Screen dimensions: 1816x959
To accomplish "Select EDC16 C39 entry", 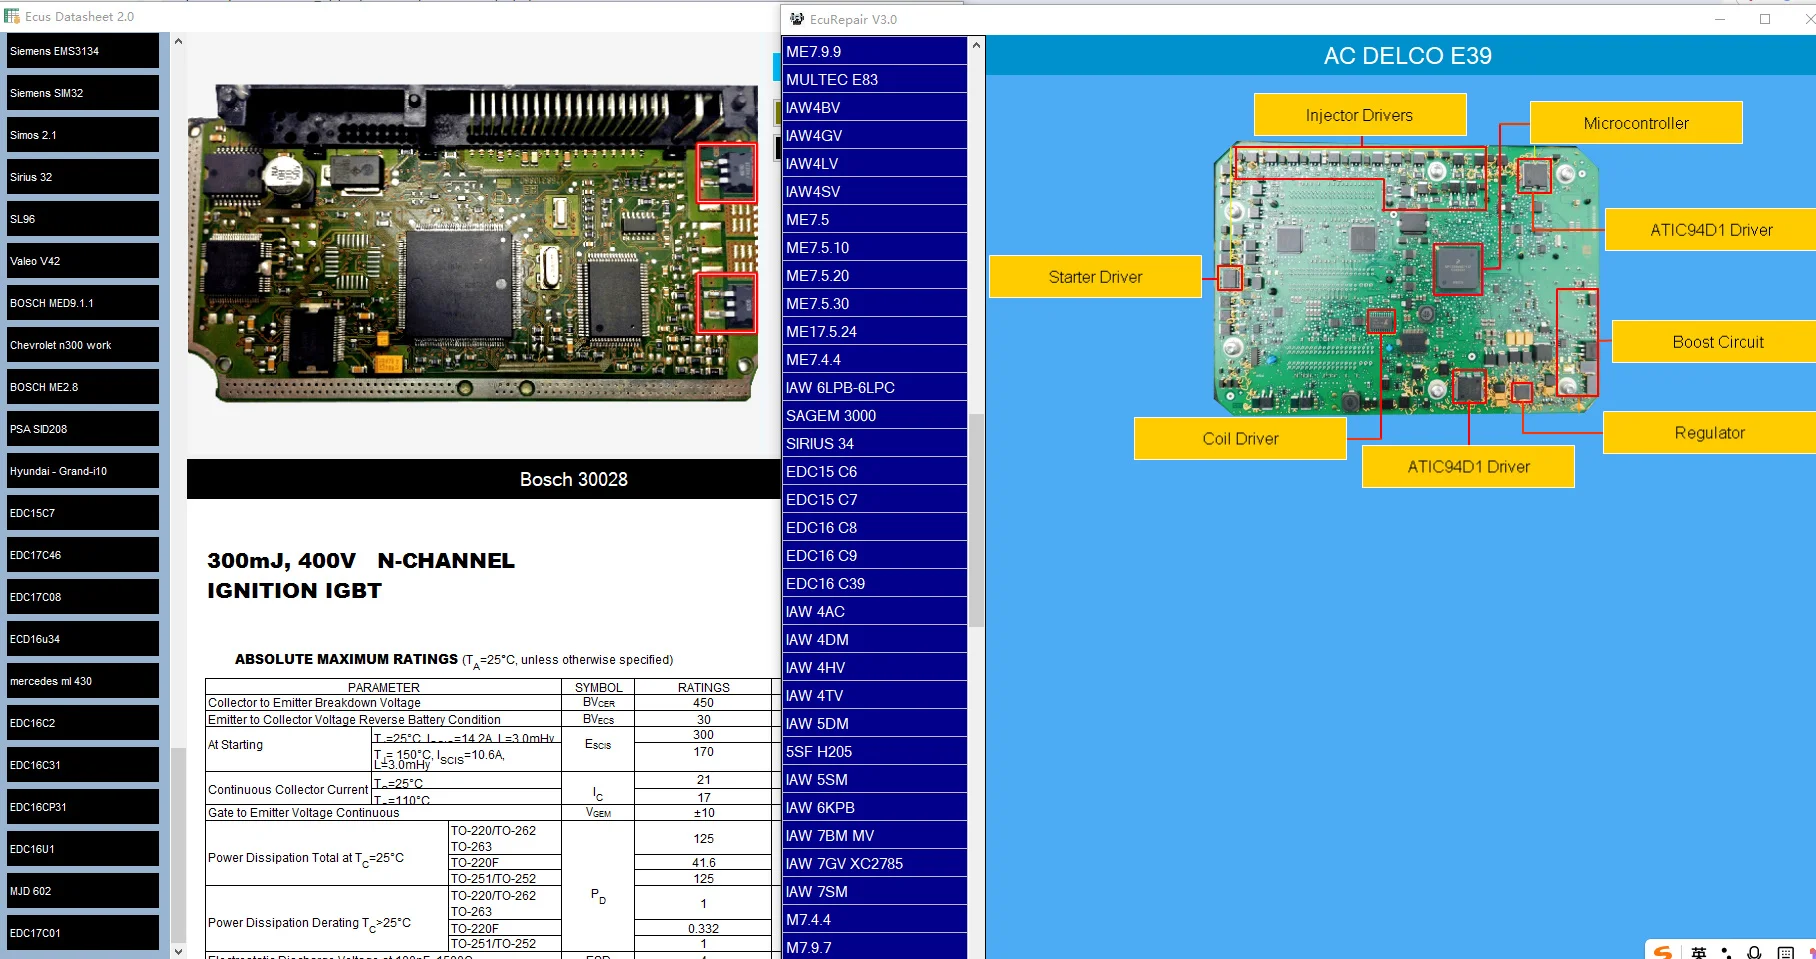I will 875,584.
